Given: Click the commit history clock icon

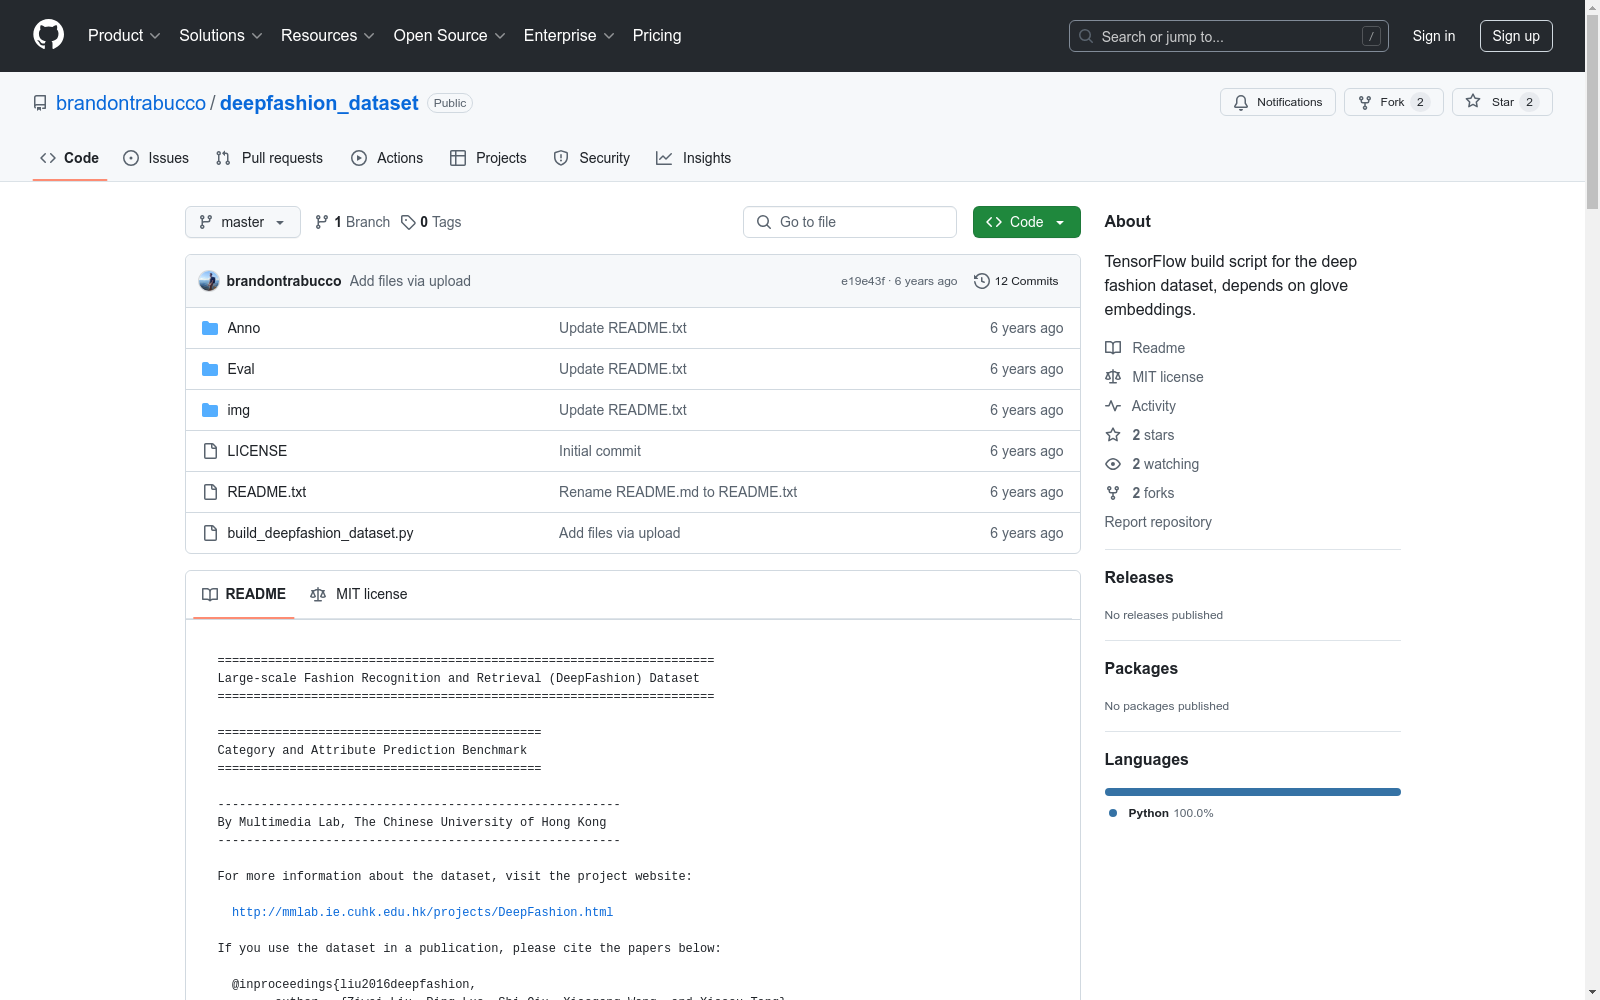Looking at the screenshot, I should pos(982,281).
